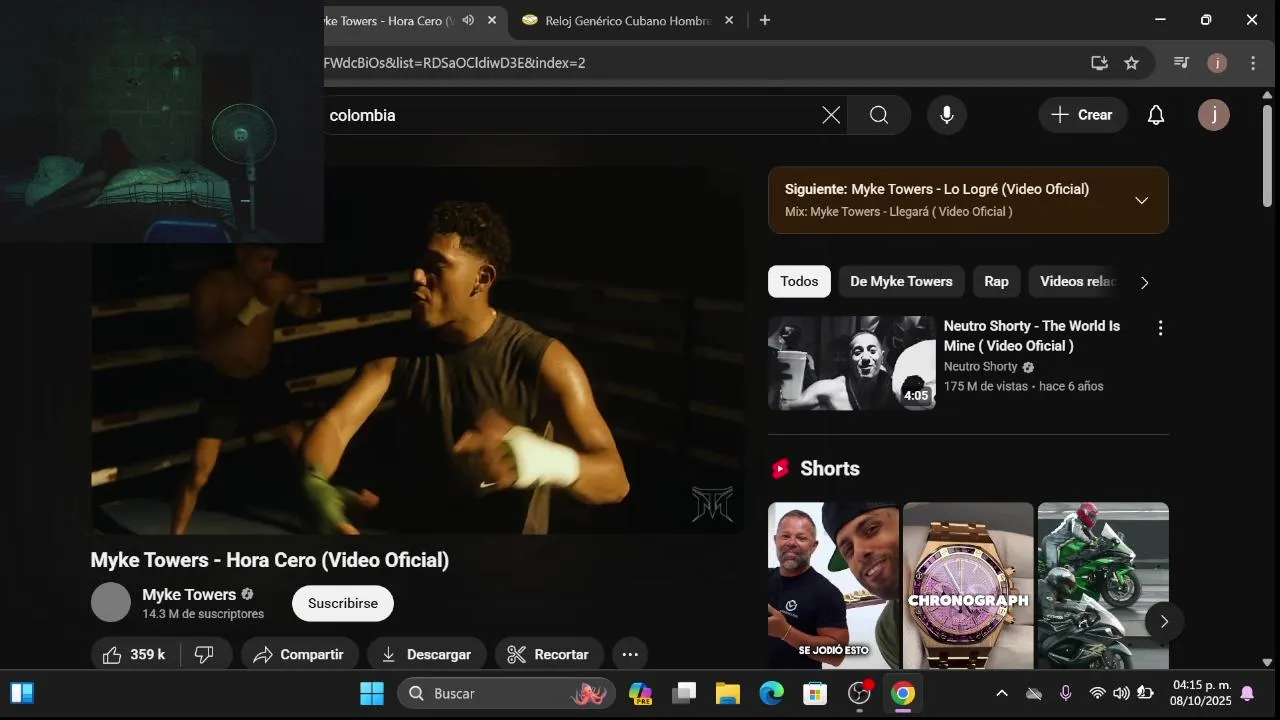Open the Myke Towers channel avatar

[111, 602]
